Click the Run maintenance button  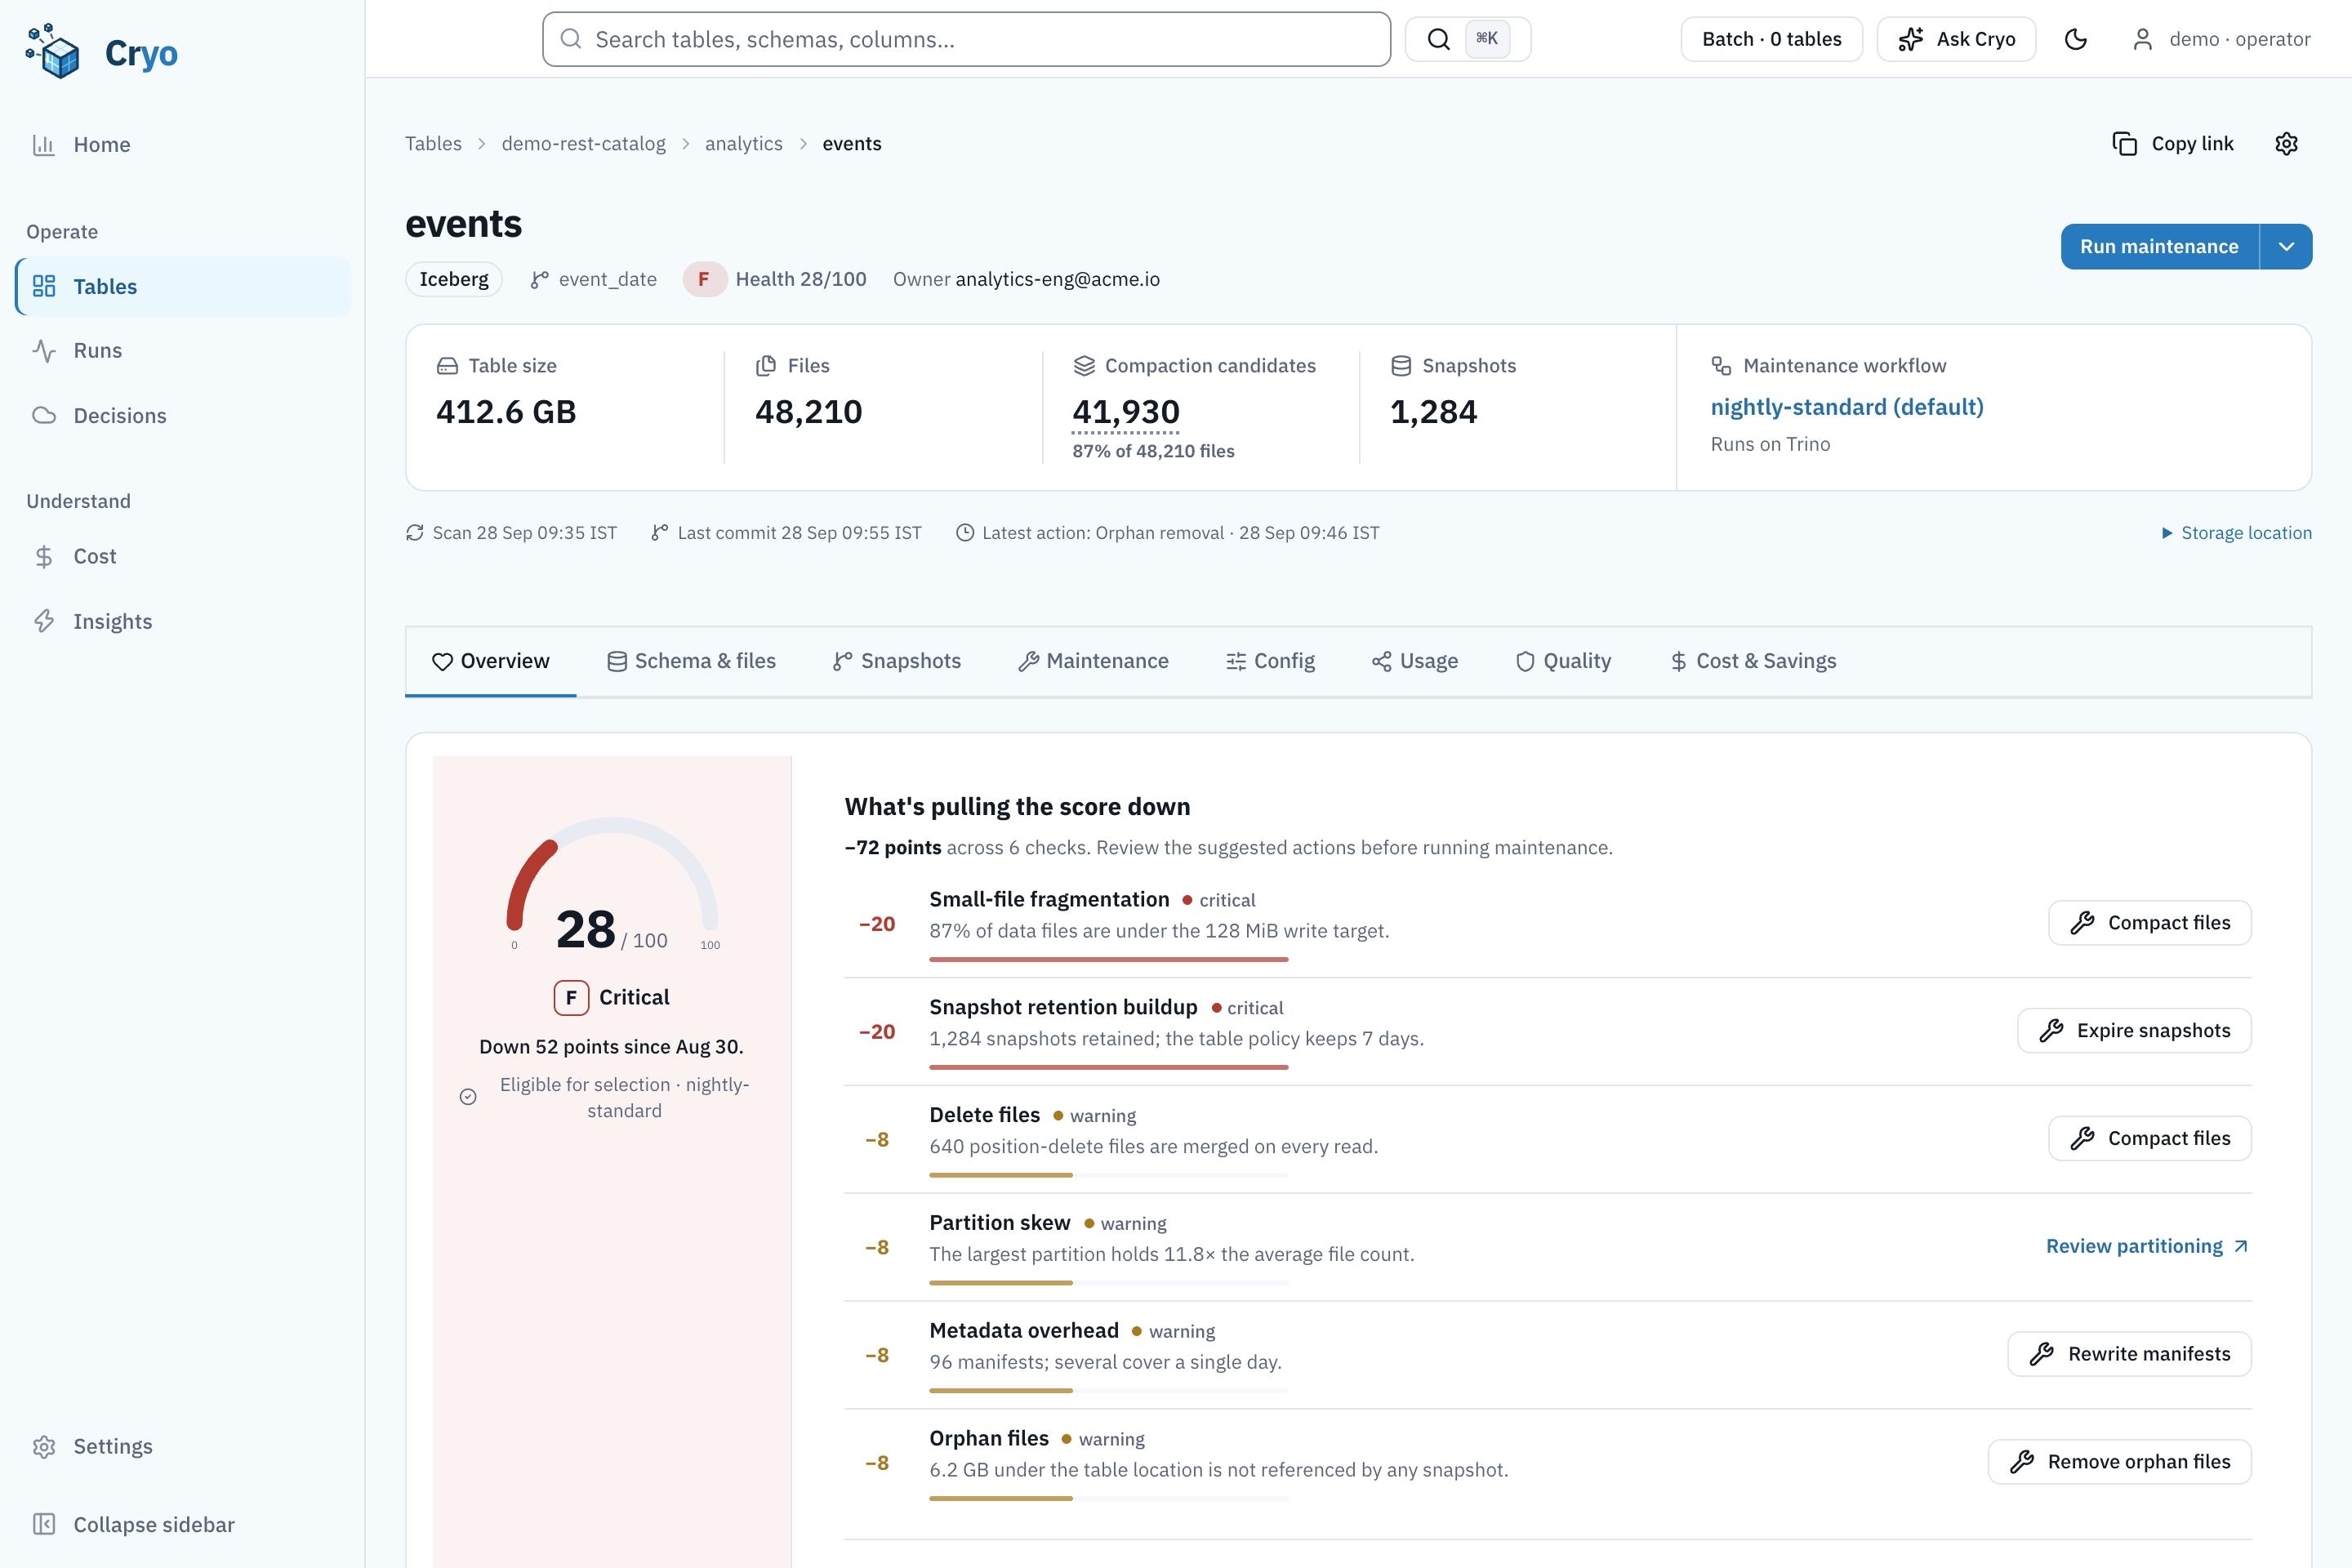pyautogui.click(x=2160, y=247)
